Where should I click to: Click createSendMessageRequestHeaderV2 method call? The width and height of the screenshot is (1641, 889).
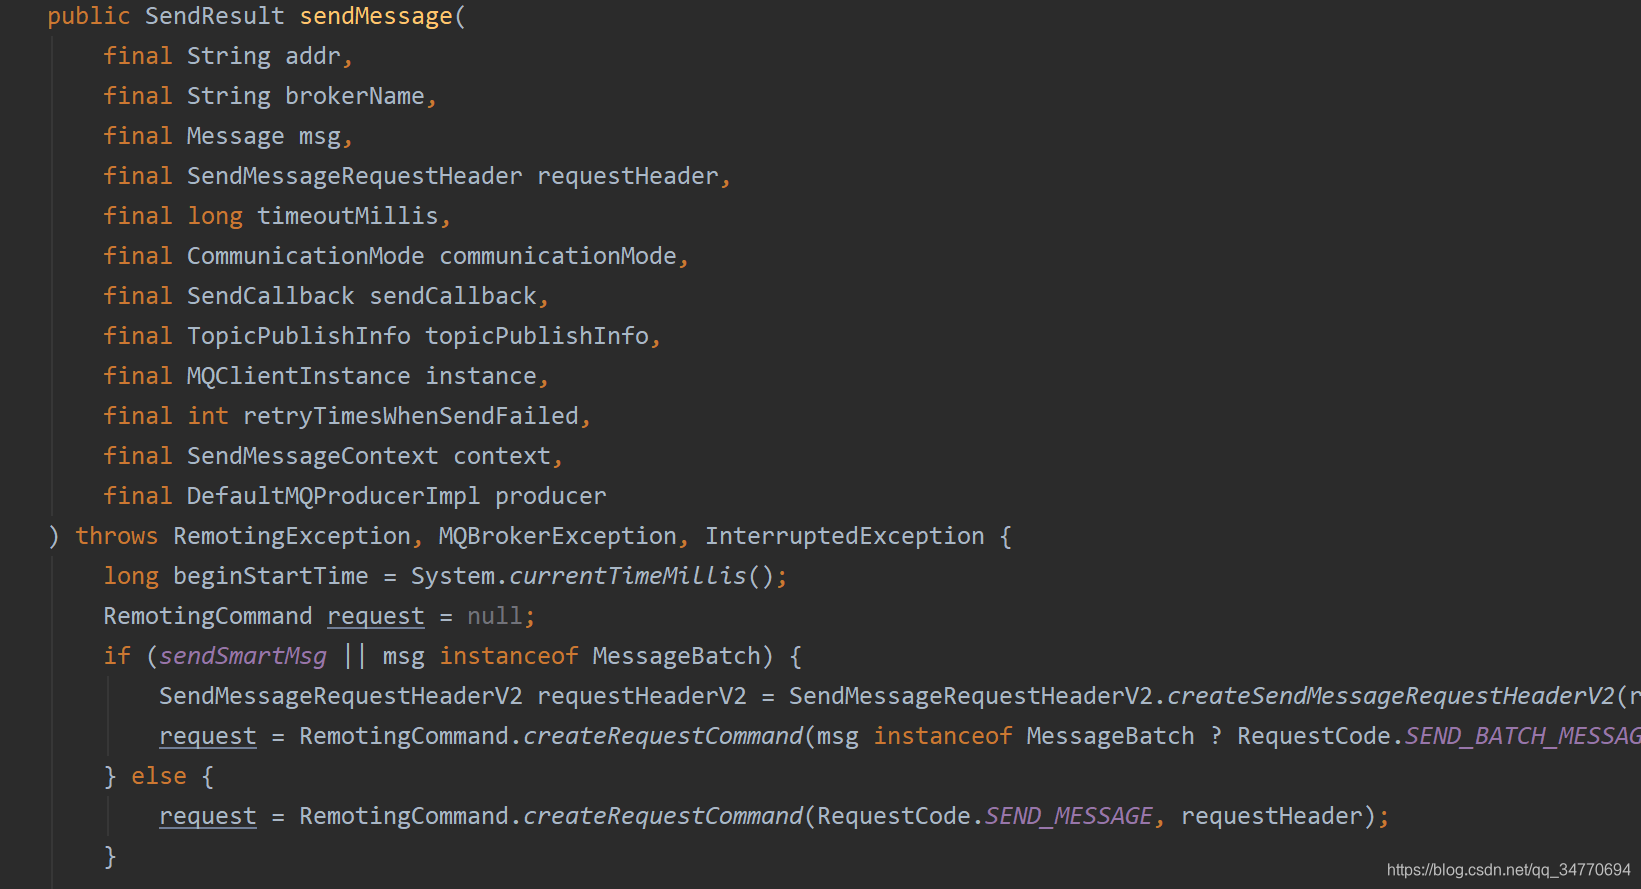[1391, 697]
